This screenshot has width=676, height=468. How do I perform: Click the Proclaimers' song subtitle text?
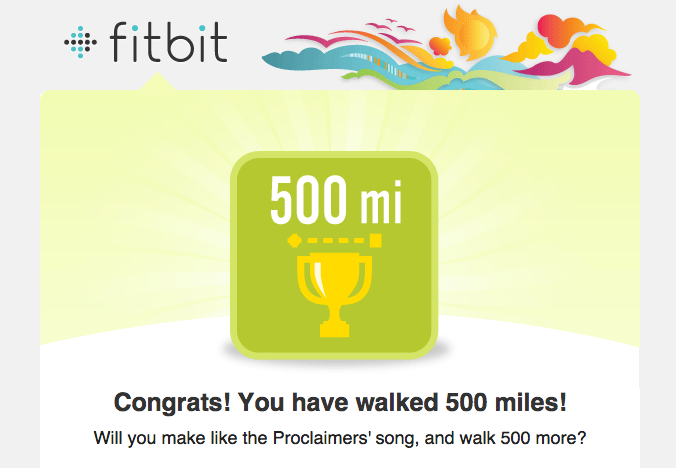tap(339, 438)
